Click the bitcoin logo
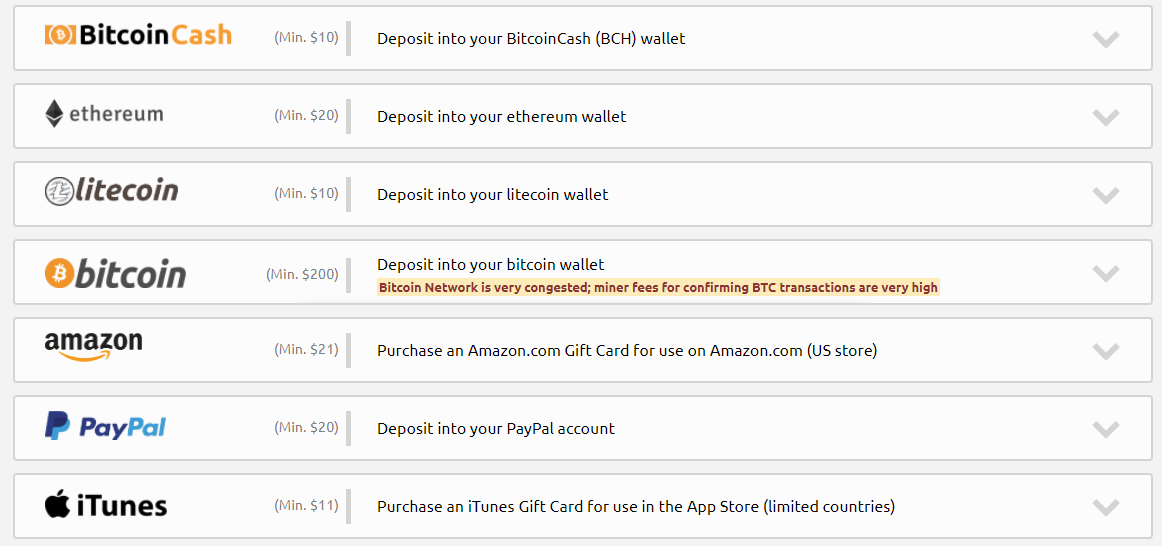1162x546 pixels. pos(115,273)
